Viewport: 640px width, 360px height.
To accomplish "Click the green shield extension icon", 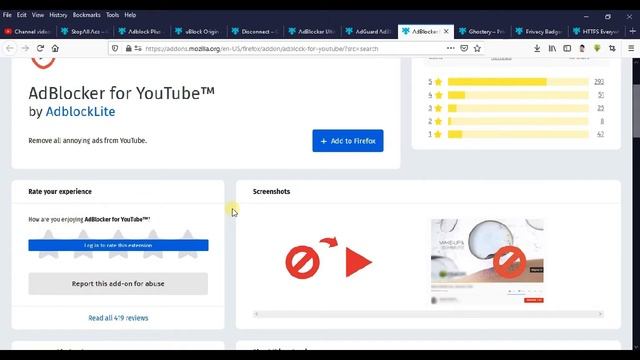I will pyautogui.click(x=597, y=49).
